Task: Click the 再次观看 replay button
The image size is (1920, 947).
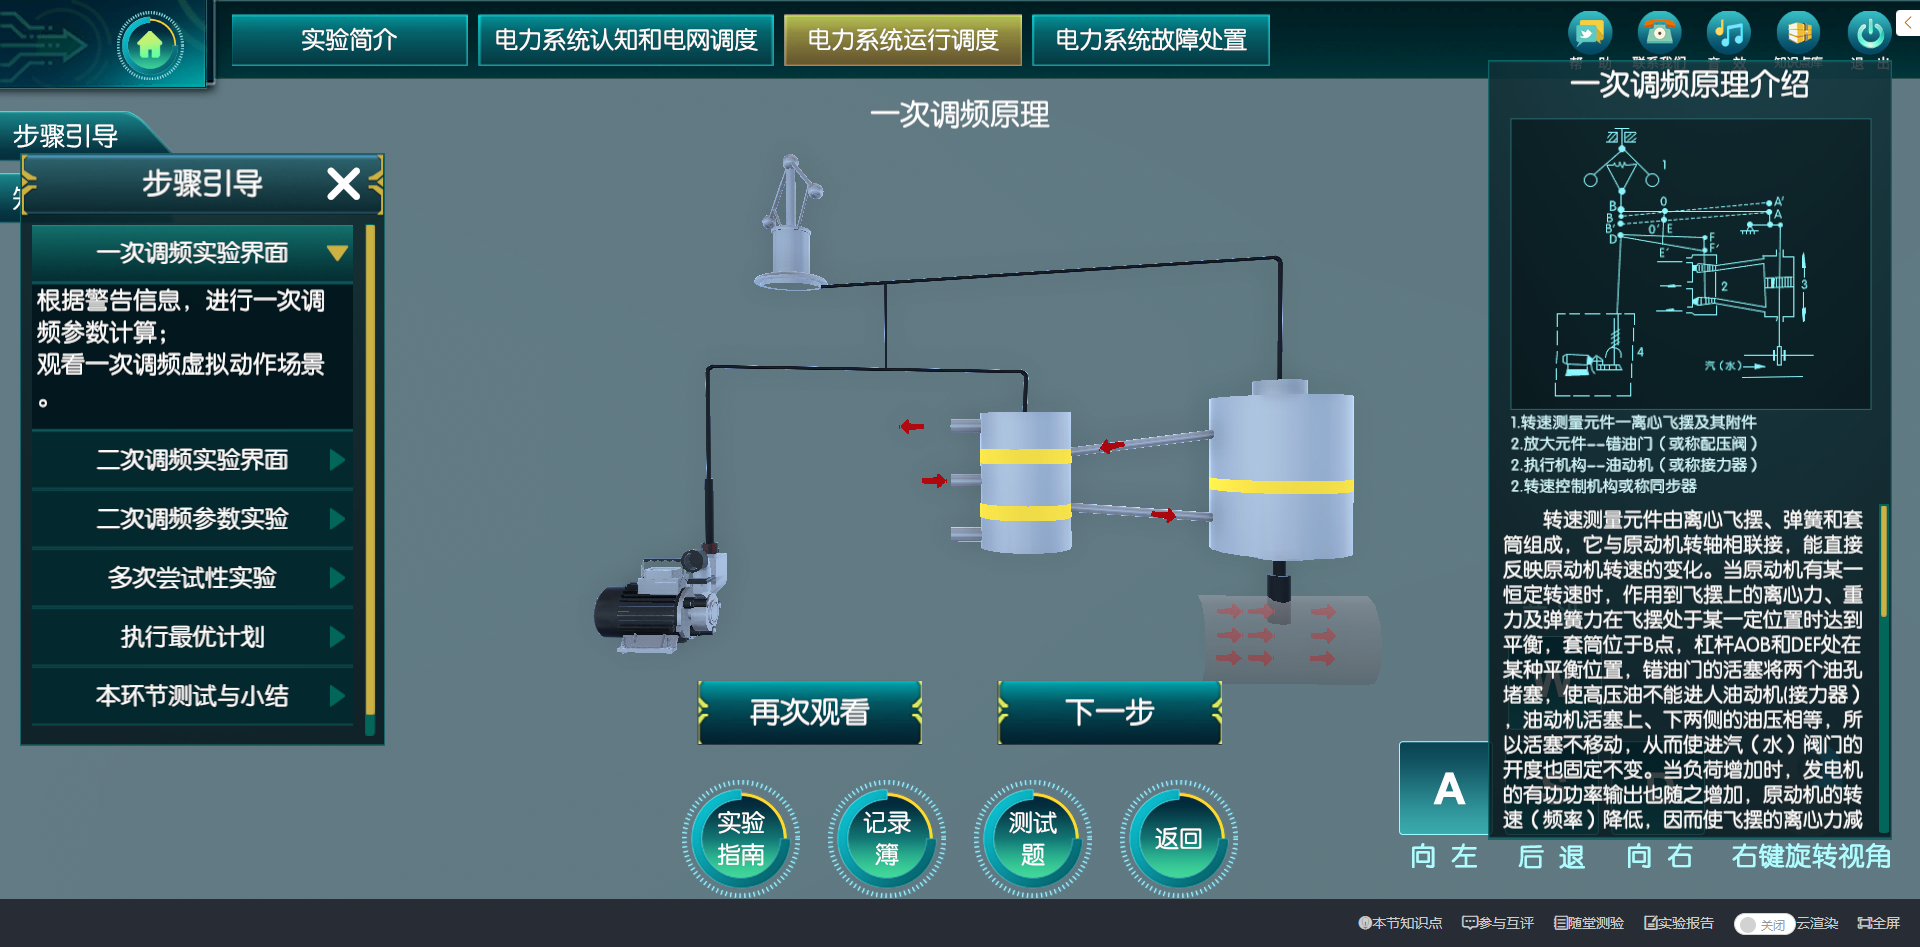Action: tap(810, 712)
